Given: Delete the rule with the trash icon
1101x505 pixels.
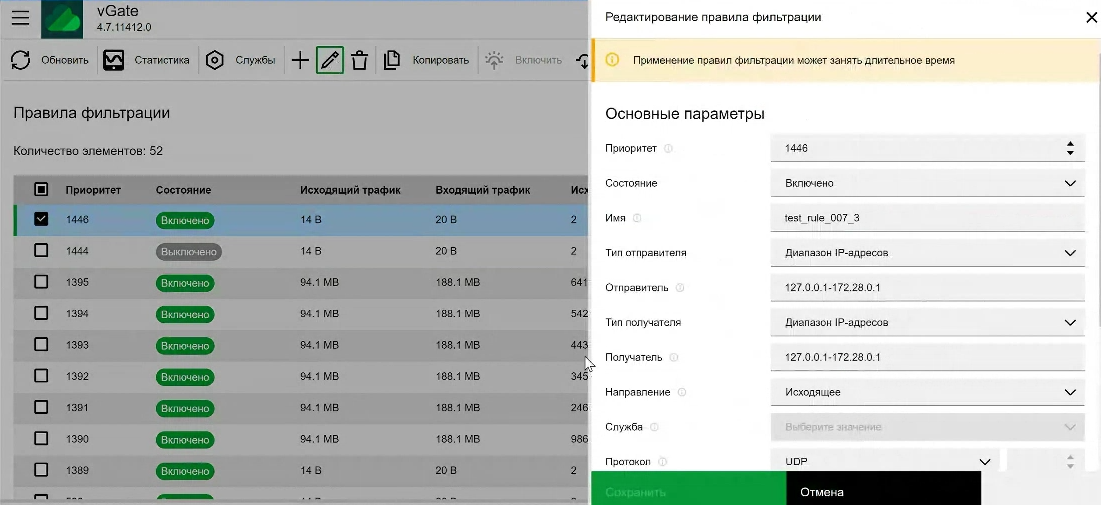Looking at the screenshot, I should point(360,60).
